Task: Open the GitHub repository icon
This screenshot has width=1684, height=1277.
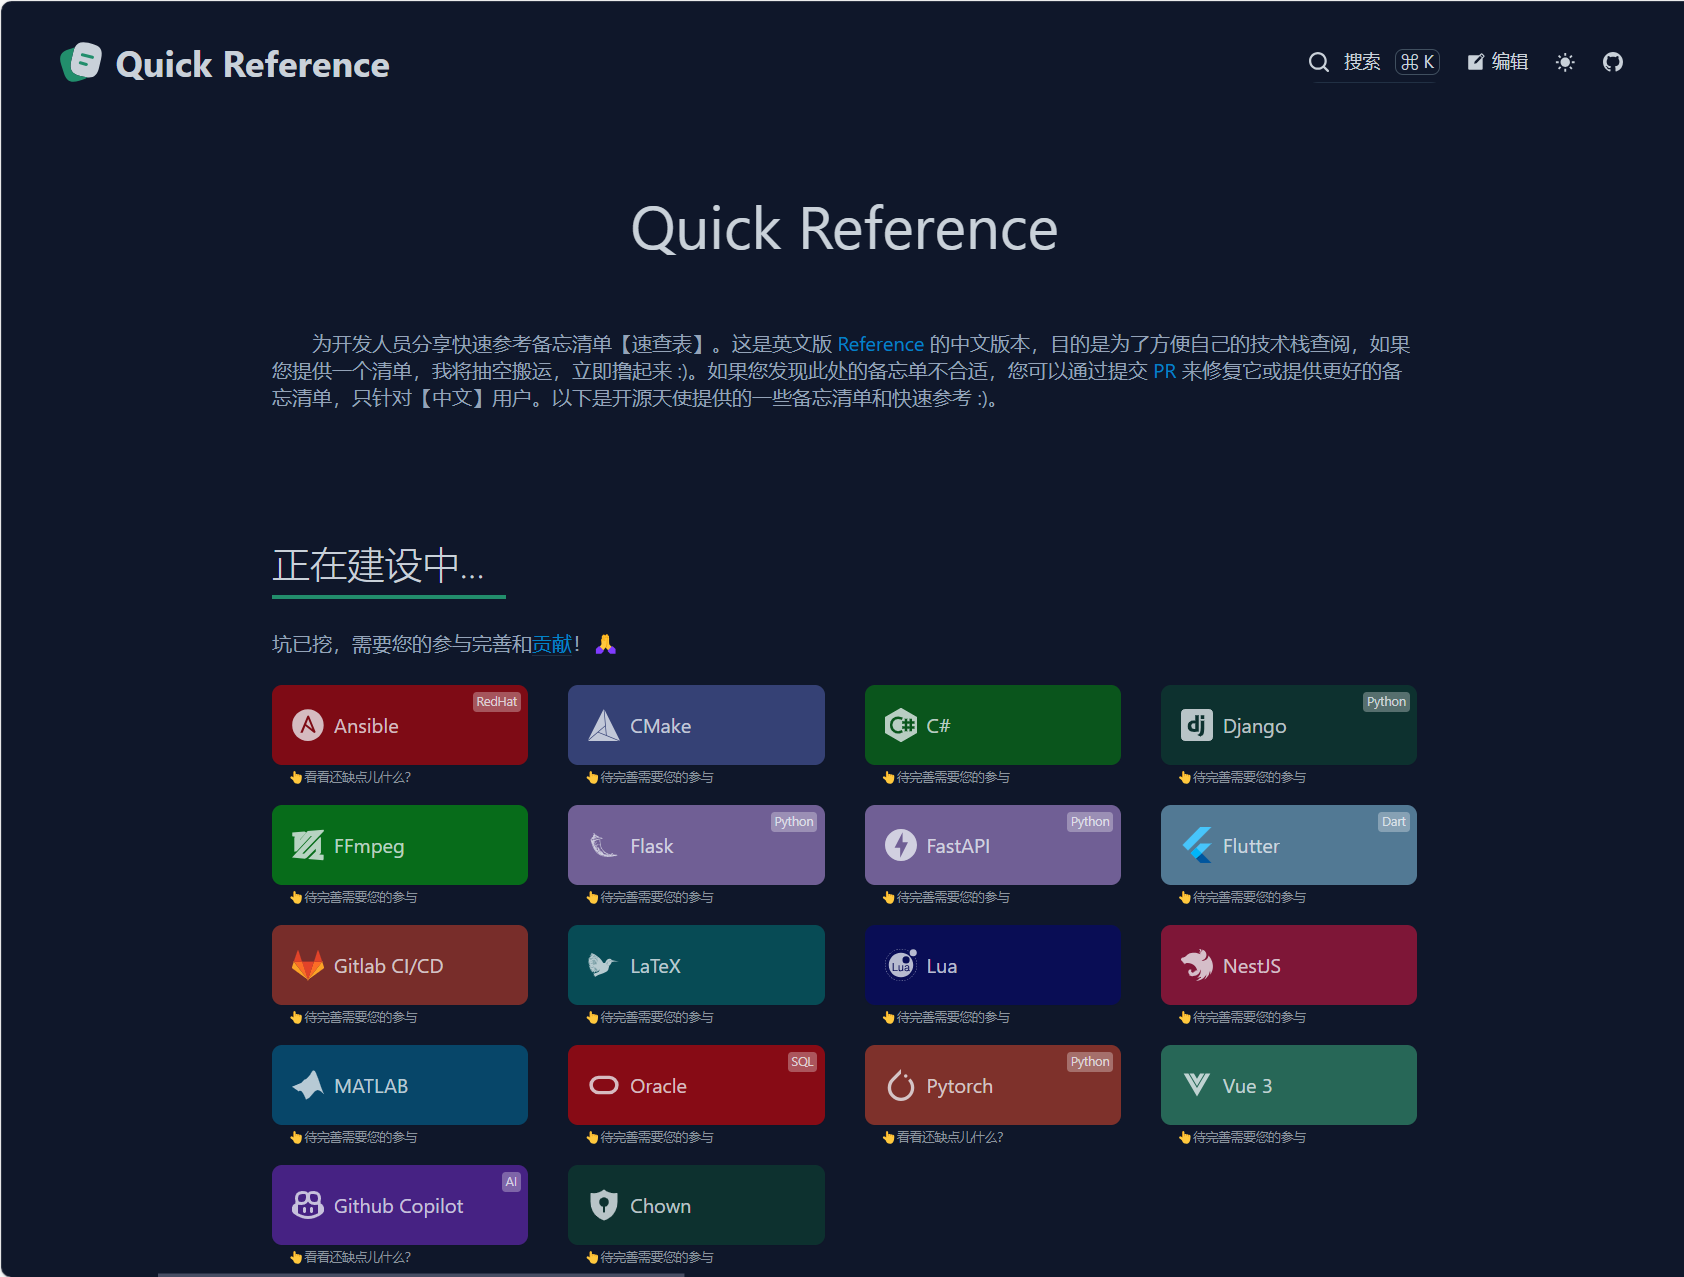Action: [1612, 62]
